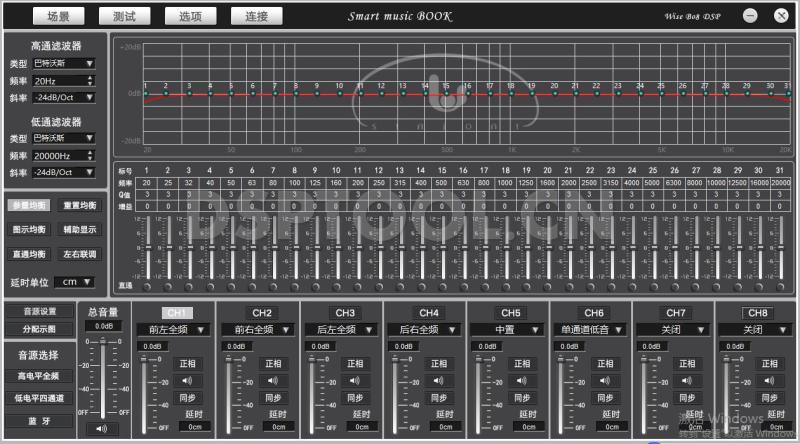This screenshot has height=444, width=800.
Task: Select the 蓝牙 Bluetooth source button
Action: click(39, 421)
